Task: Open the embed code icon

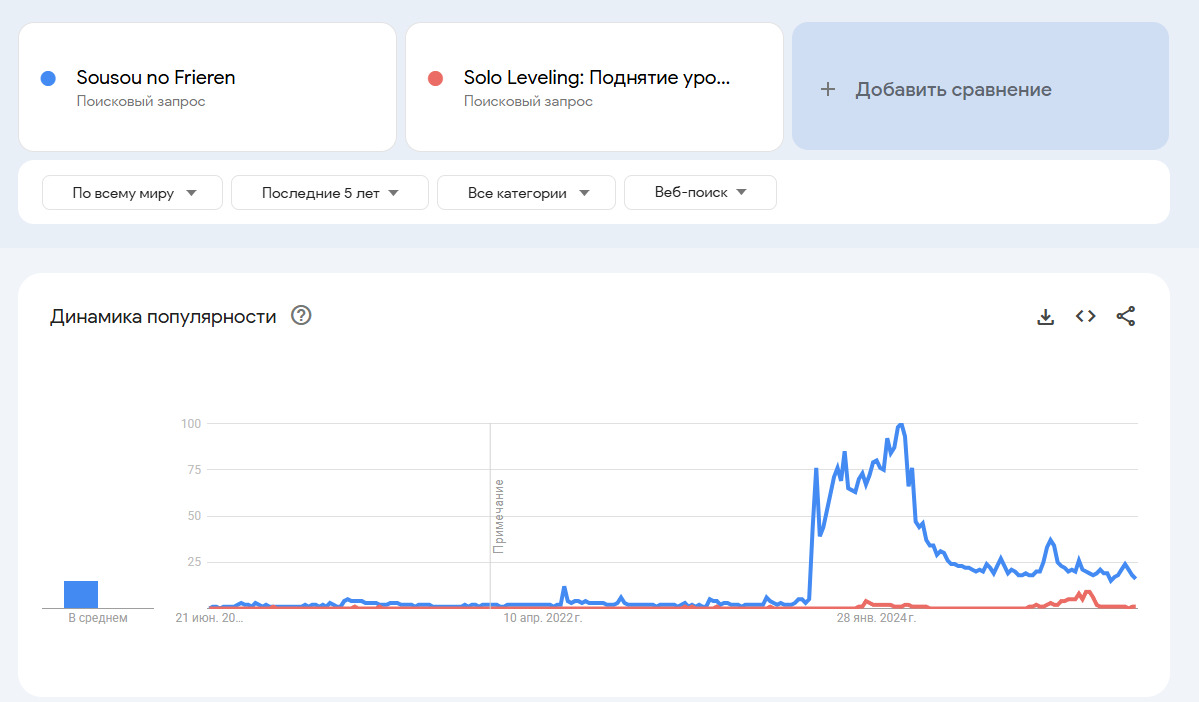Action: point(1085,317)
